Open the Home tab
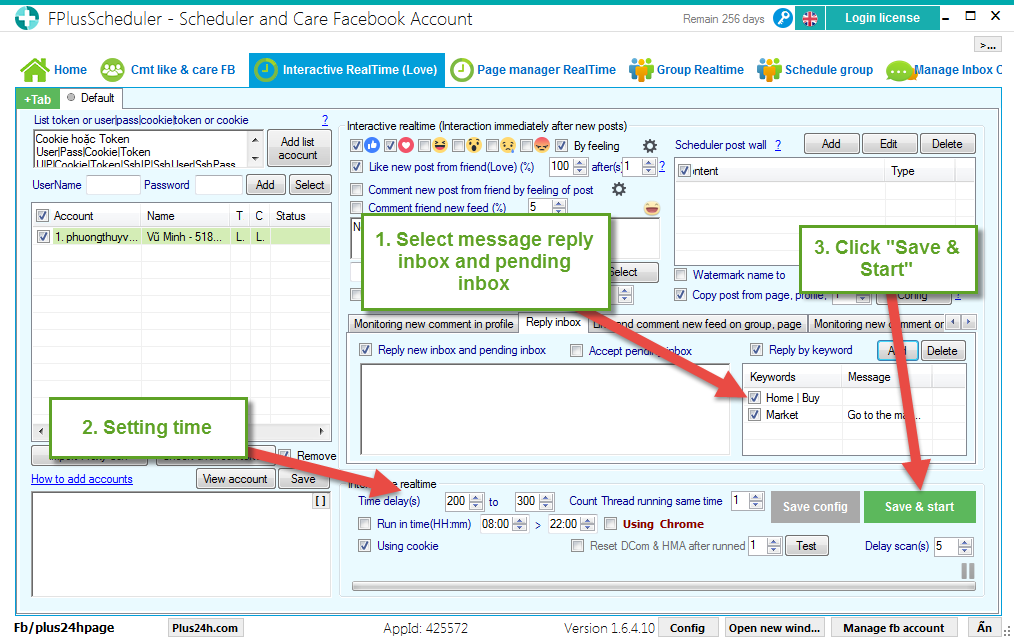The image size is (1014, 640). pyautogui.click(x=54, y=70)
